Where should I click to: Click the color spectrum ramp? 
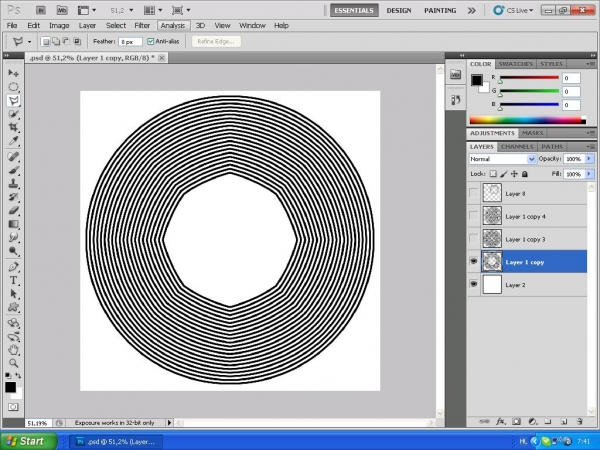coord(528,120)
